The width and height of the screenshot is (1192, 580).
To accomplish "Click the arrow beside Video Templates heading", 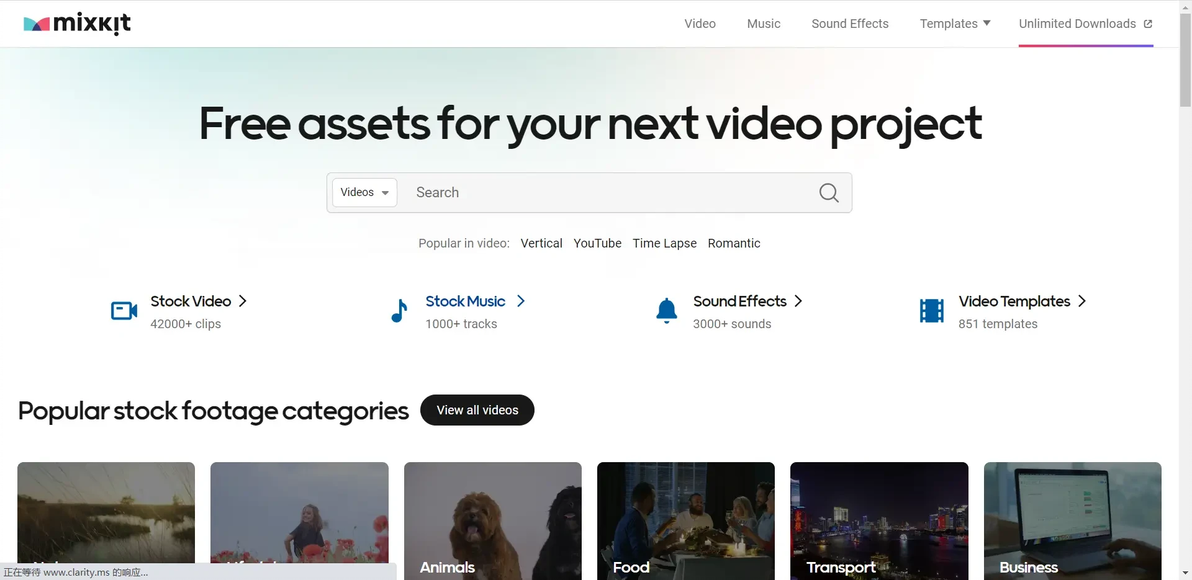I will [x=1082, y=301].
